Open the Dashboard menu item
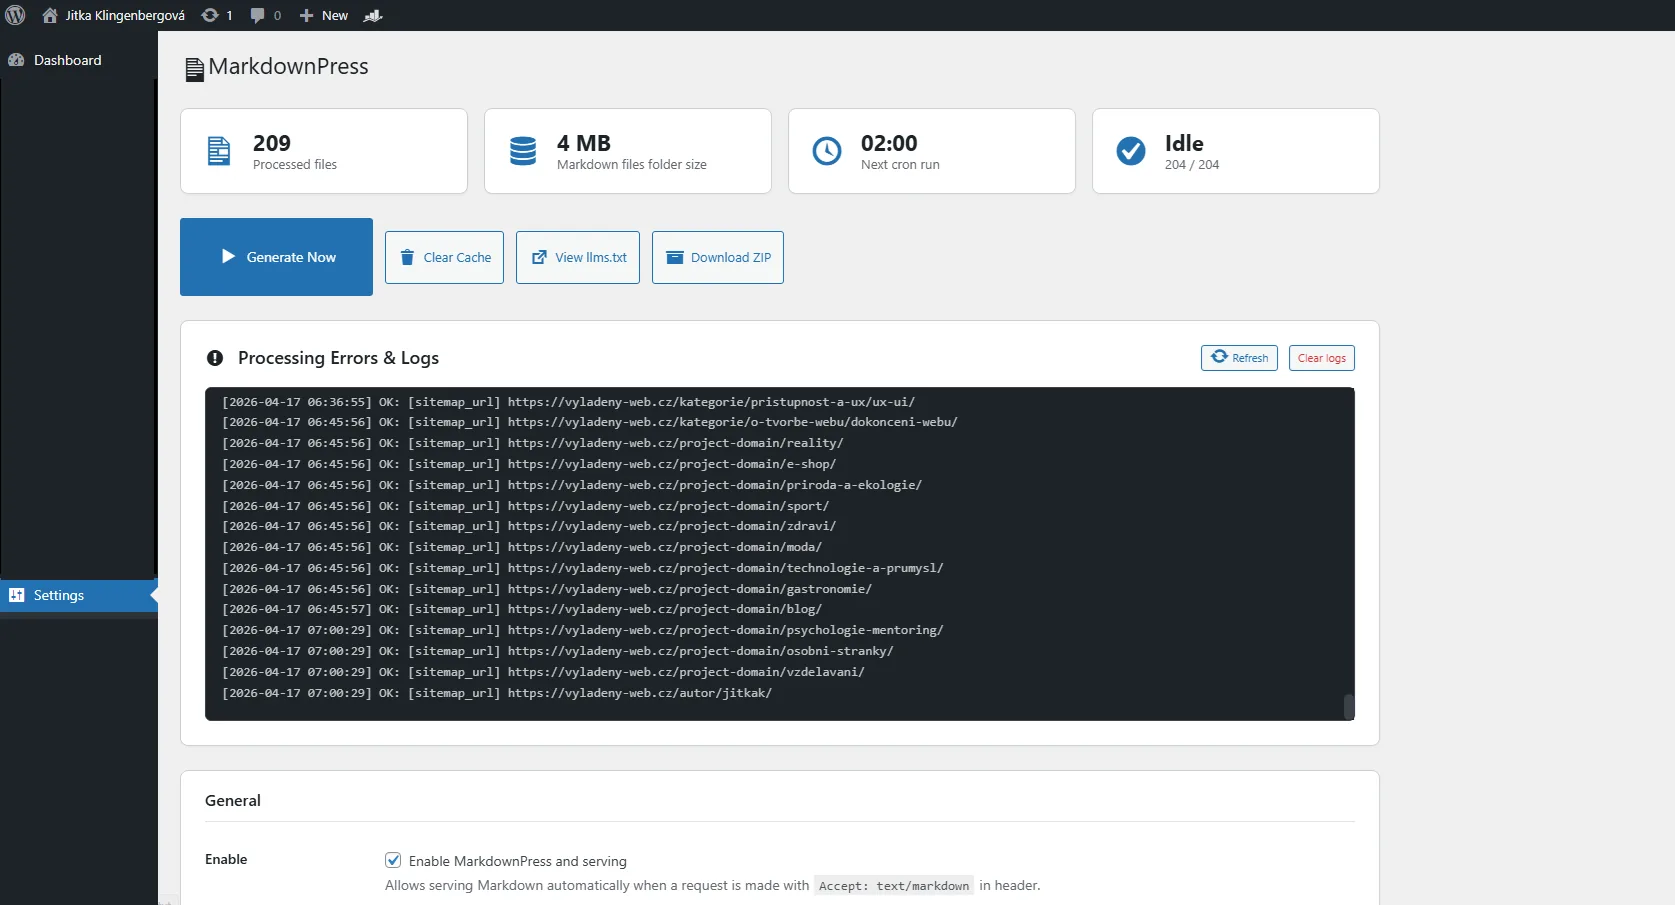This screenshot has width=1675, height=905. pyautogui.click(x=78, y=60)
